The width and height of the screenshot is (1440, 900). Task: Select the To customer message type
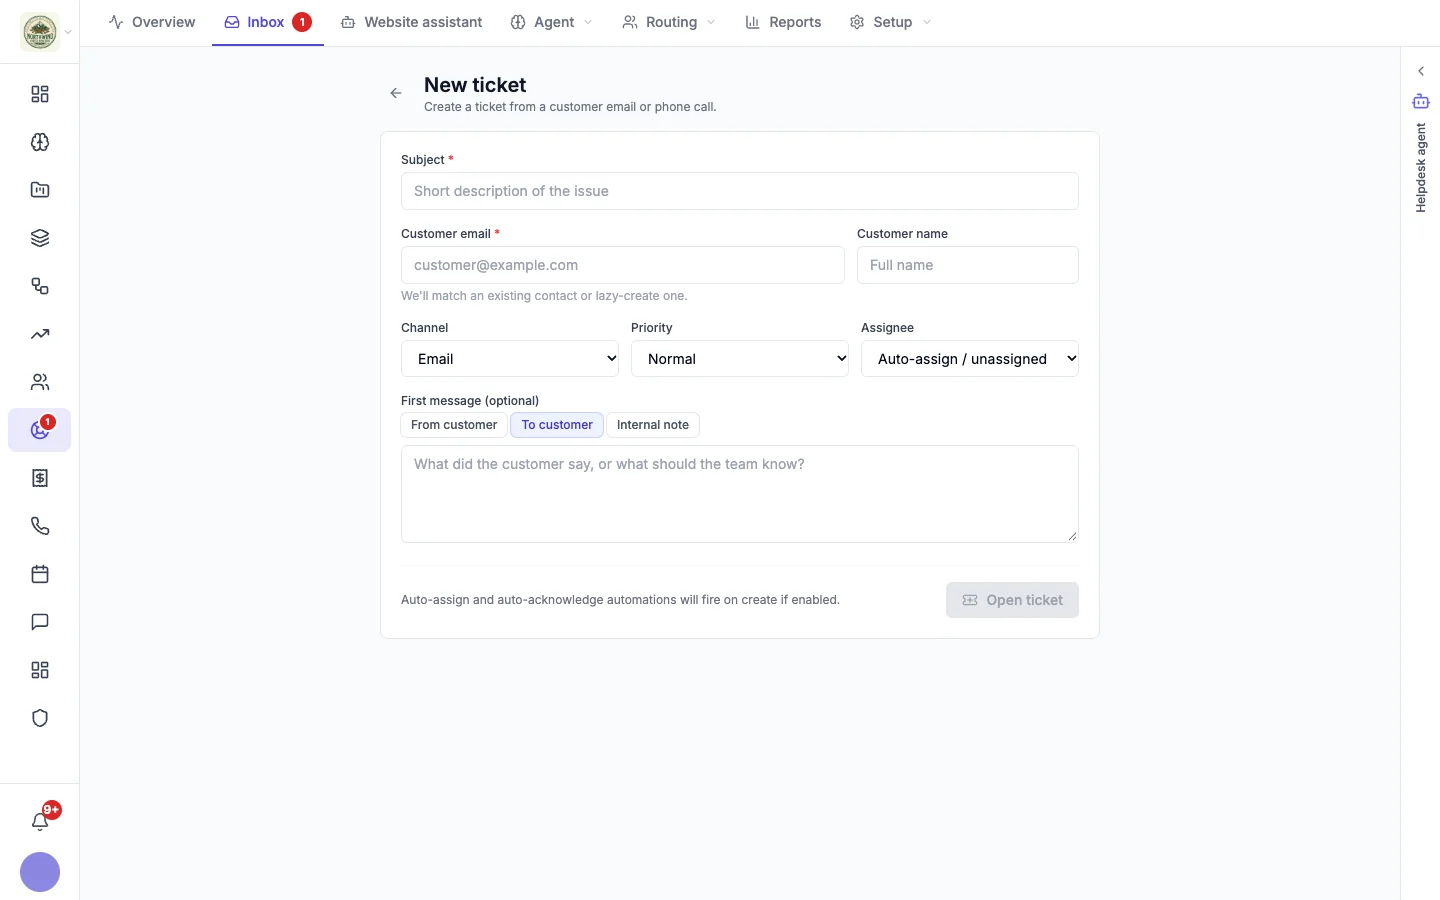click(x=557, y=425)
